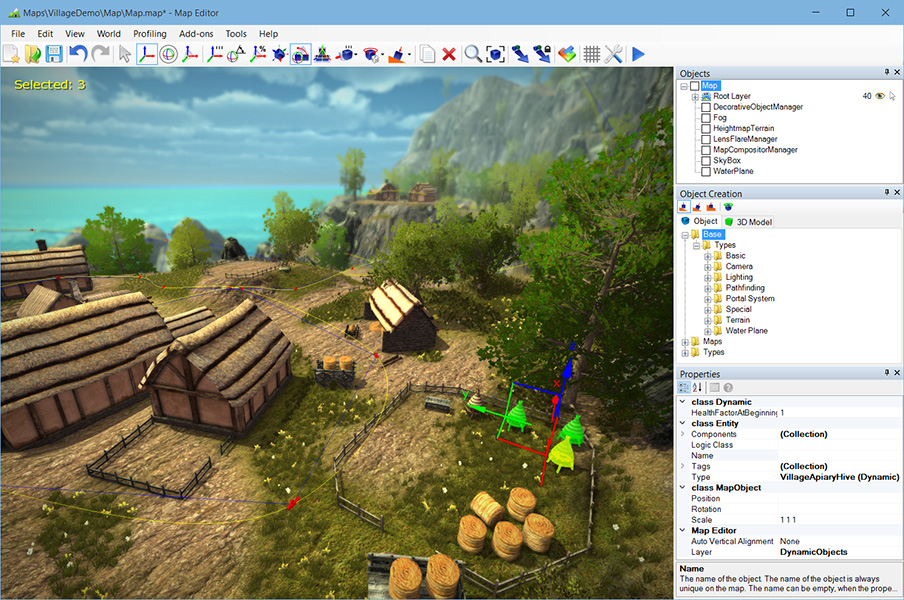Expand the Root Layer node
This screenshot has height=600, width=904.
pos(695,97)
